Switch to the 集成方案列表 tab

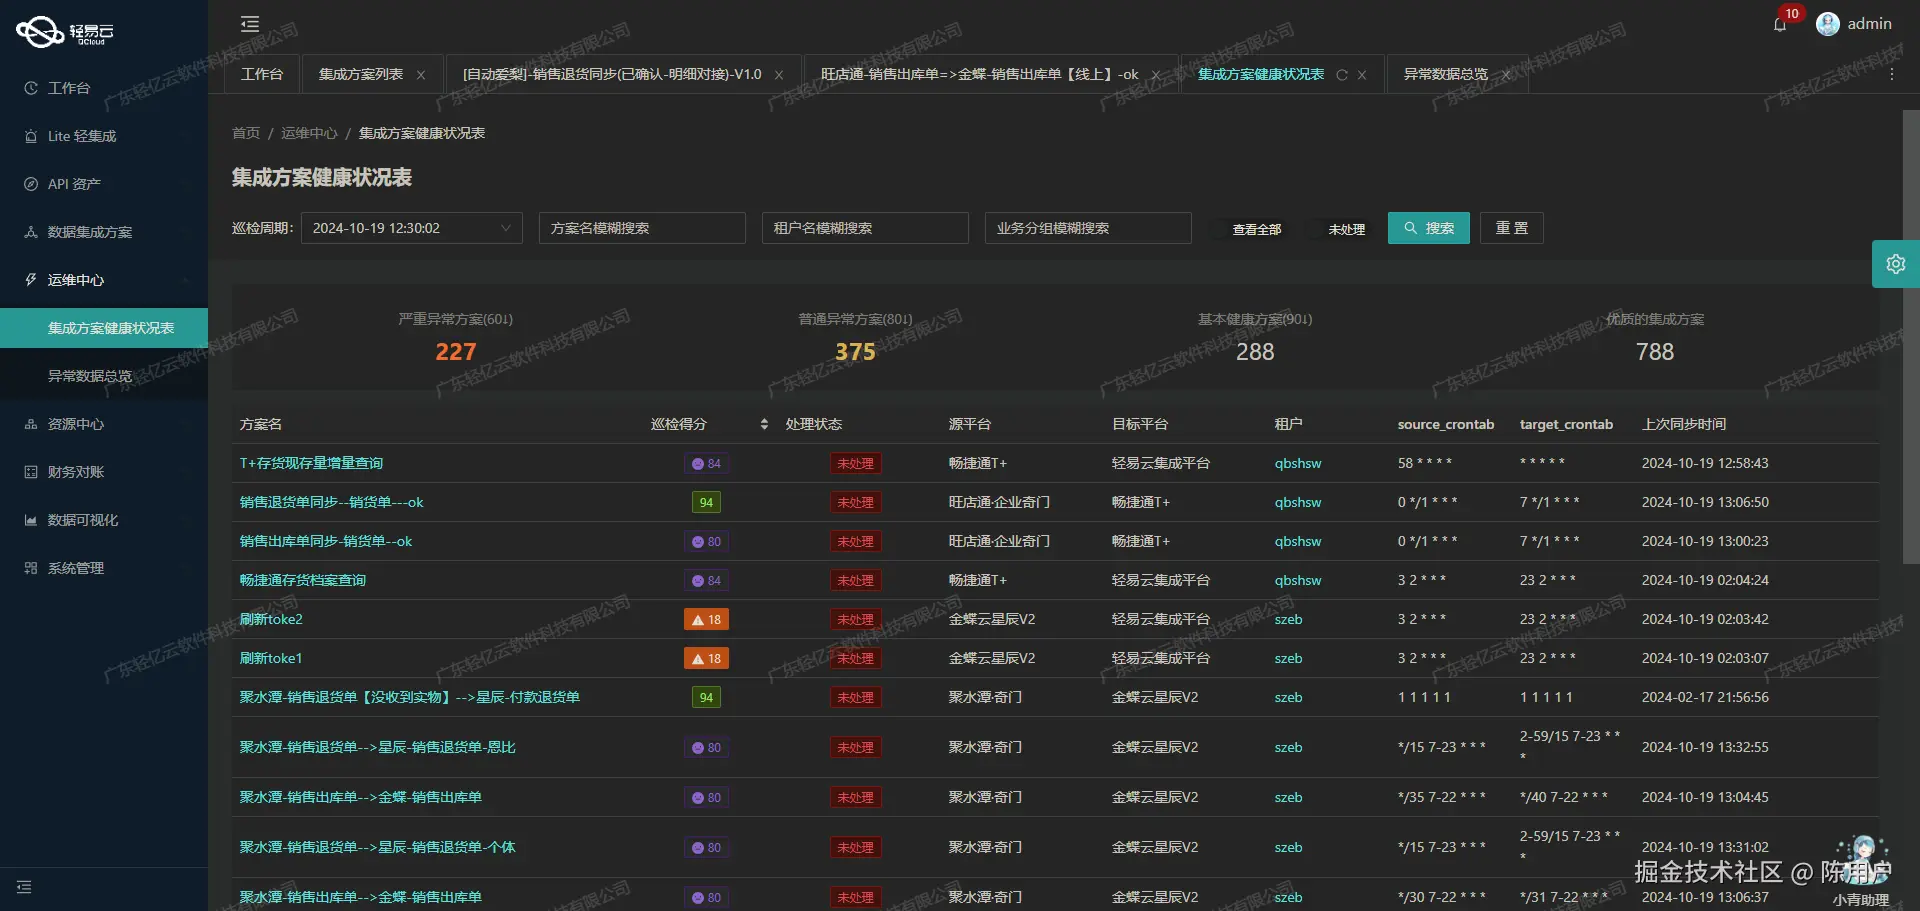click(x=362, y=74)
